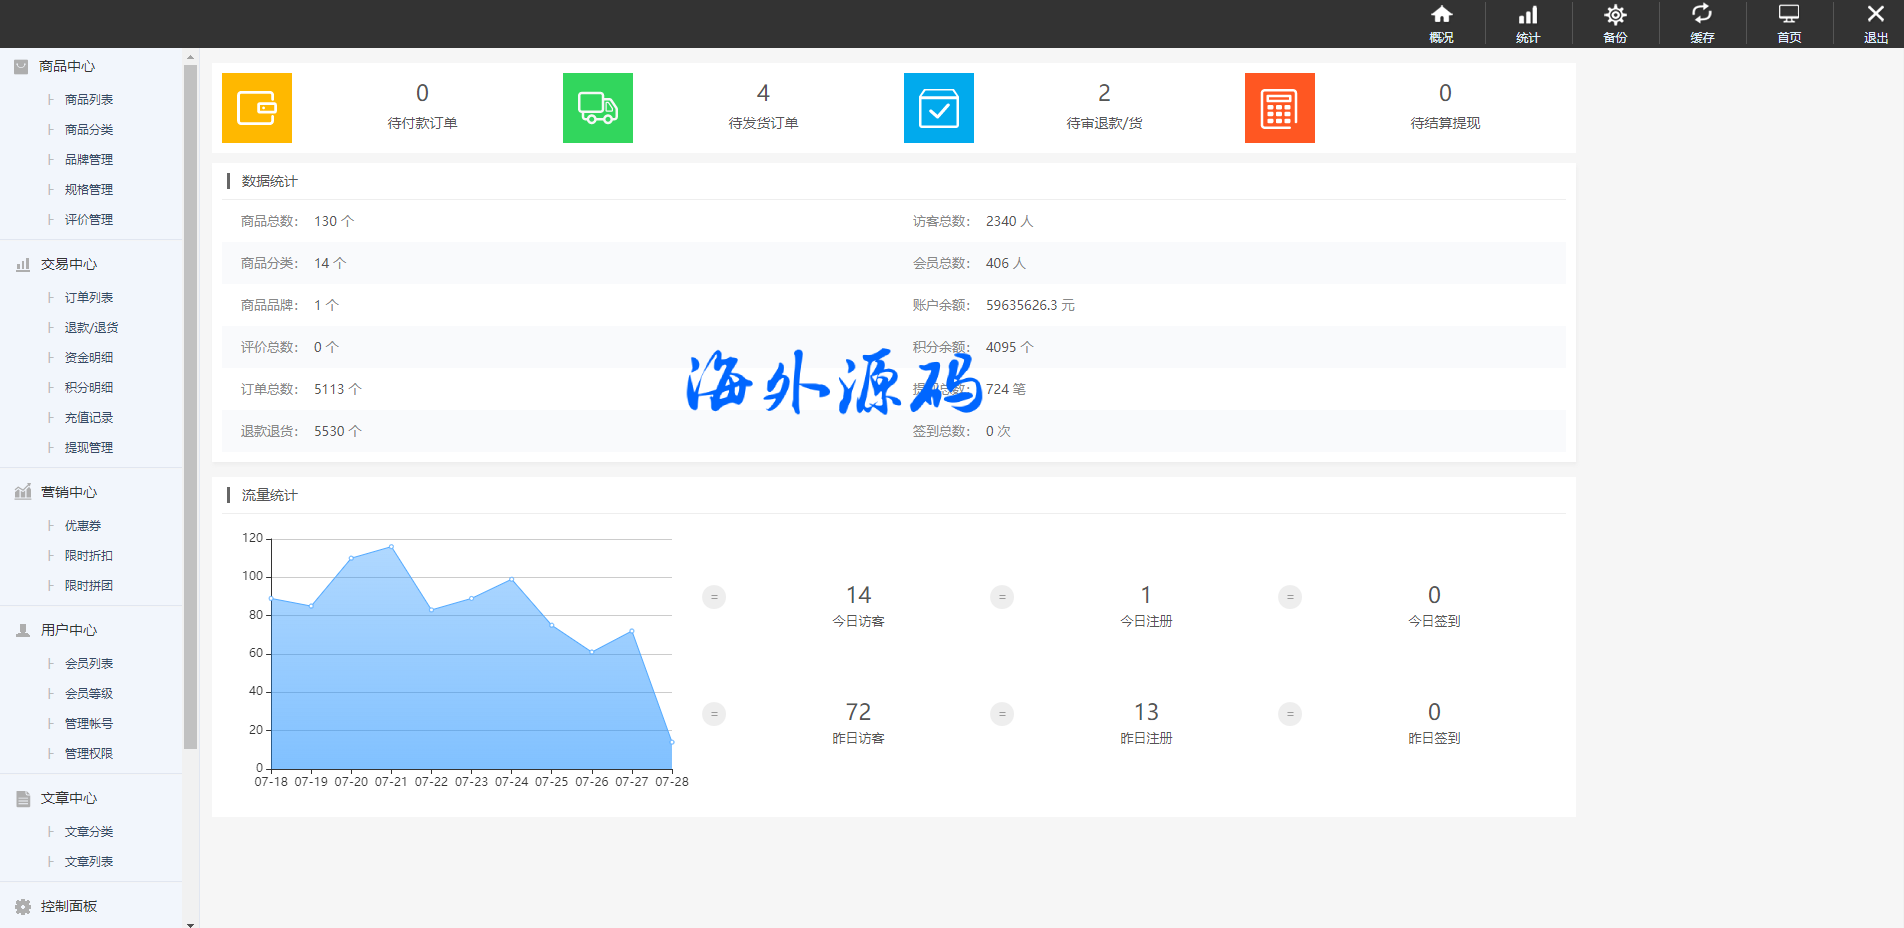Collapse the 商品中心 sidebar section
This screenshot has width=1904, height=928.
[67, 66]
